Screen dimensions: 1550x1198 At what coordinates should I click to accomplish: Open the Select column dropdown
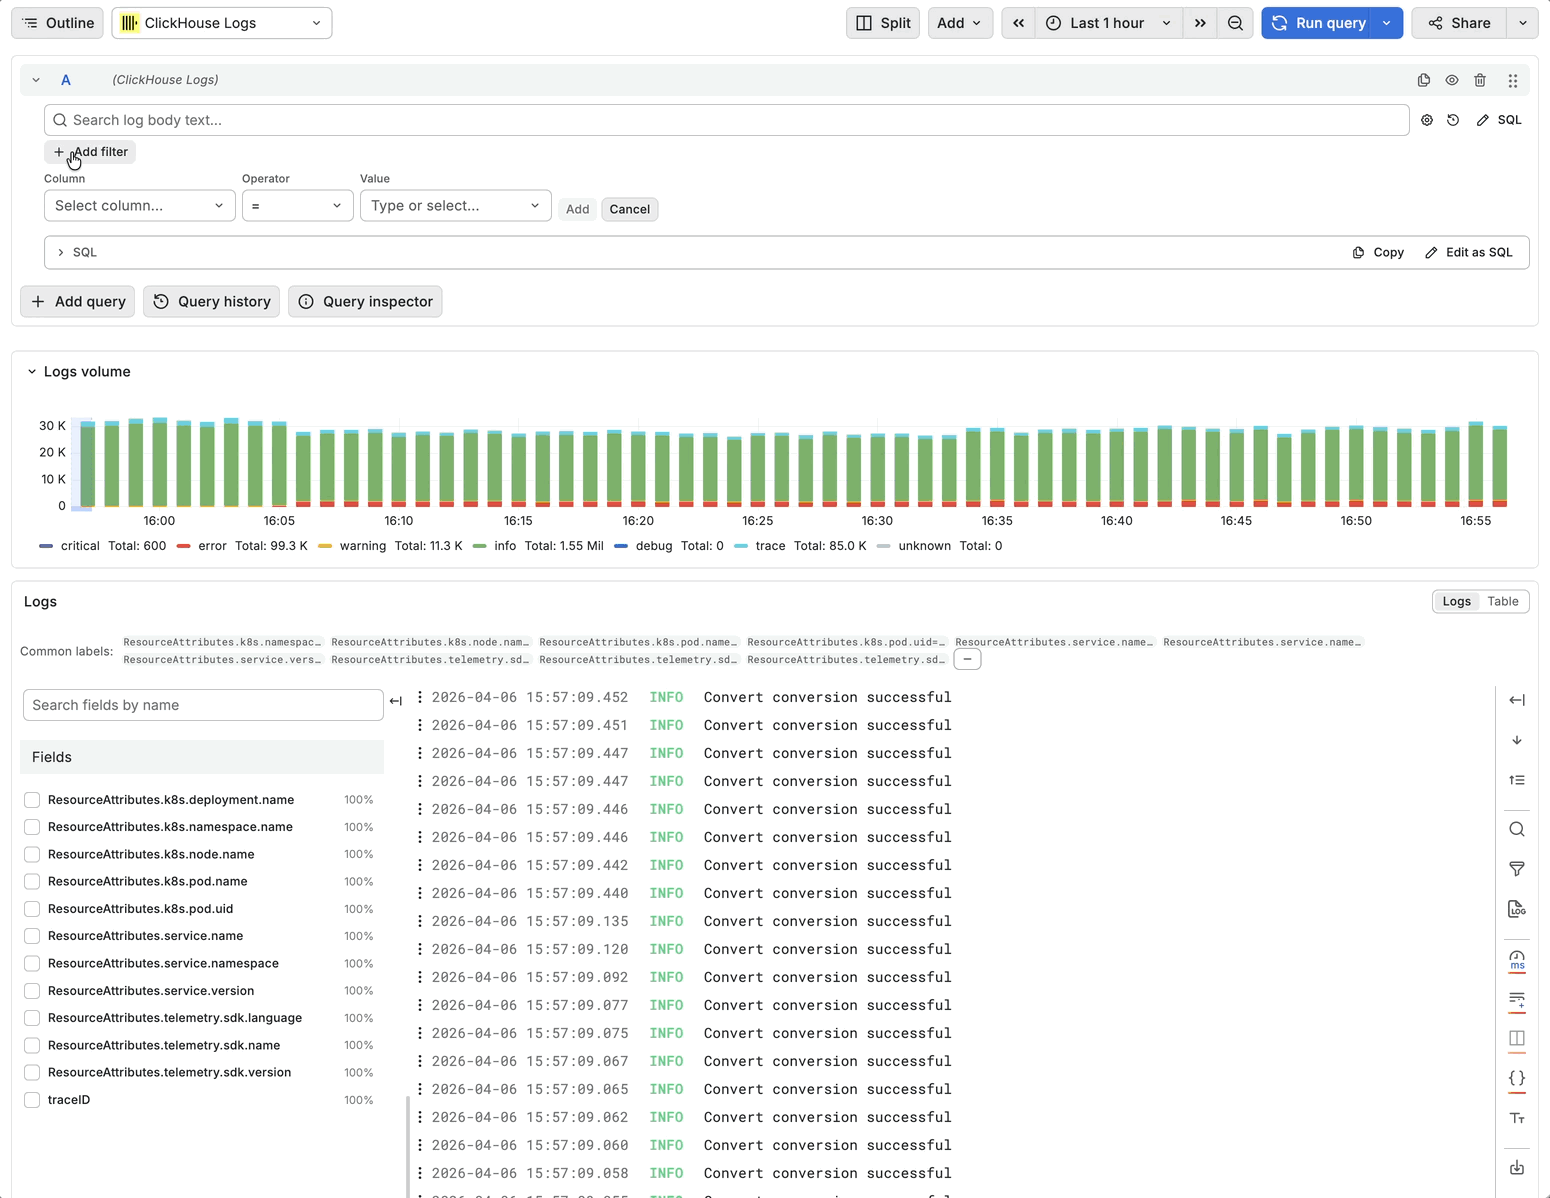139,206
